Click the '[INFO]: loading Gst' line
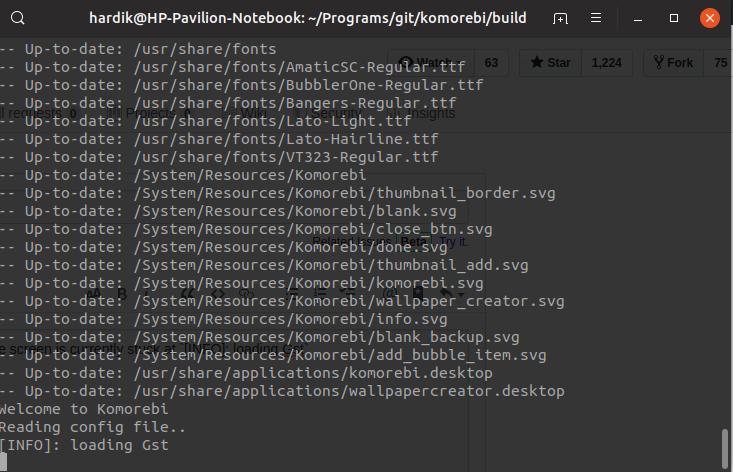The width and height of the screenshot is (733, 472). [x=84, y=445]
